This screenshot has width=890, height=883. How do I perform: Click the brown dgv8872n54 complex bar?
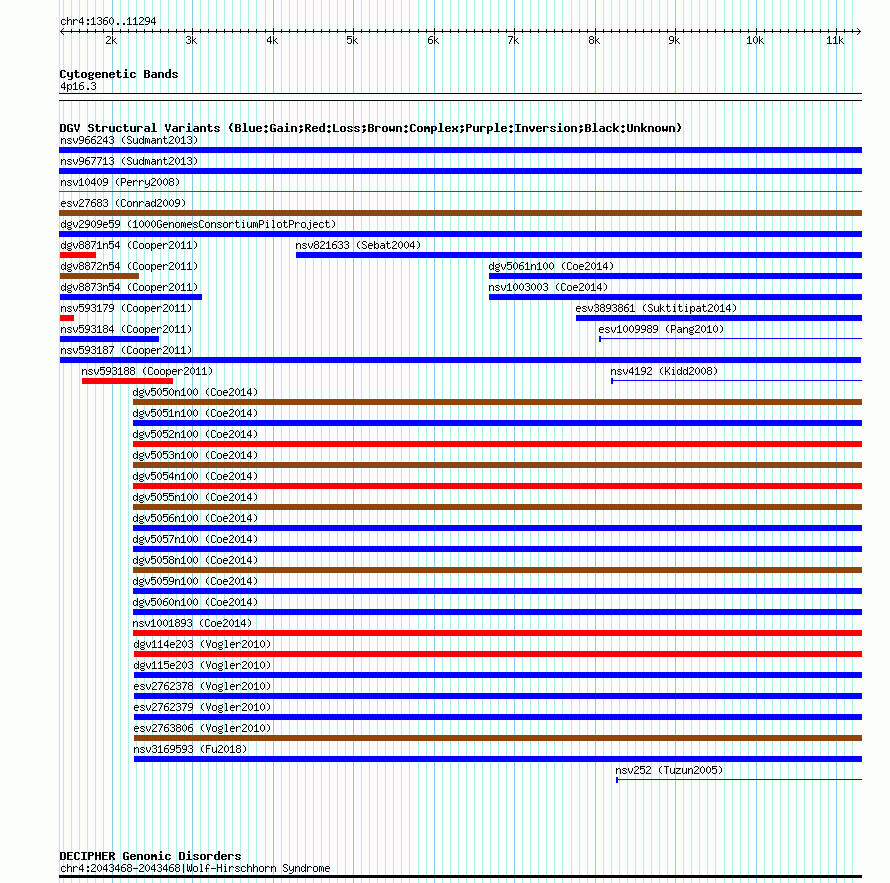pyautogui.click(x=99, y=276)
